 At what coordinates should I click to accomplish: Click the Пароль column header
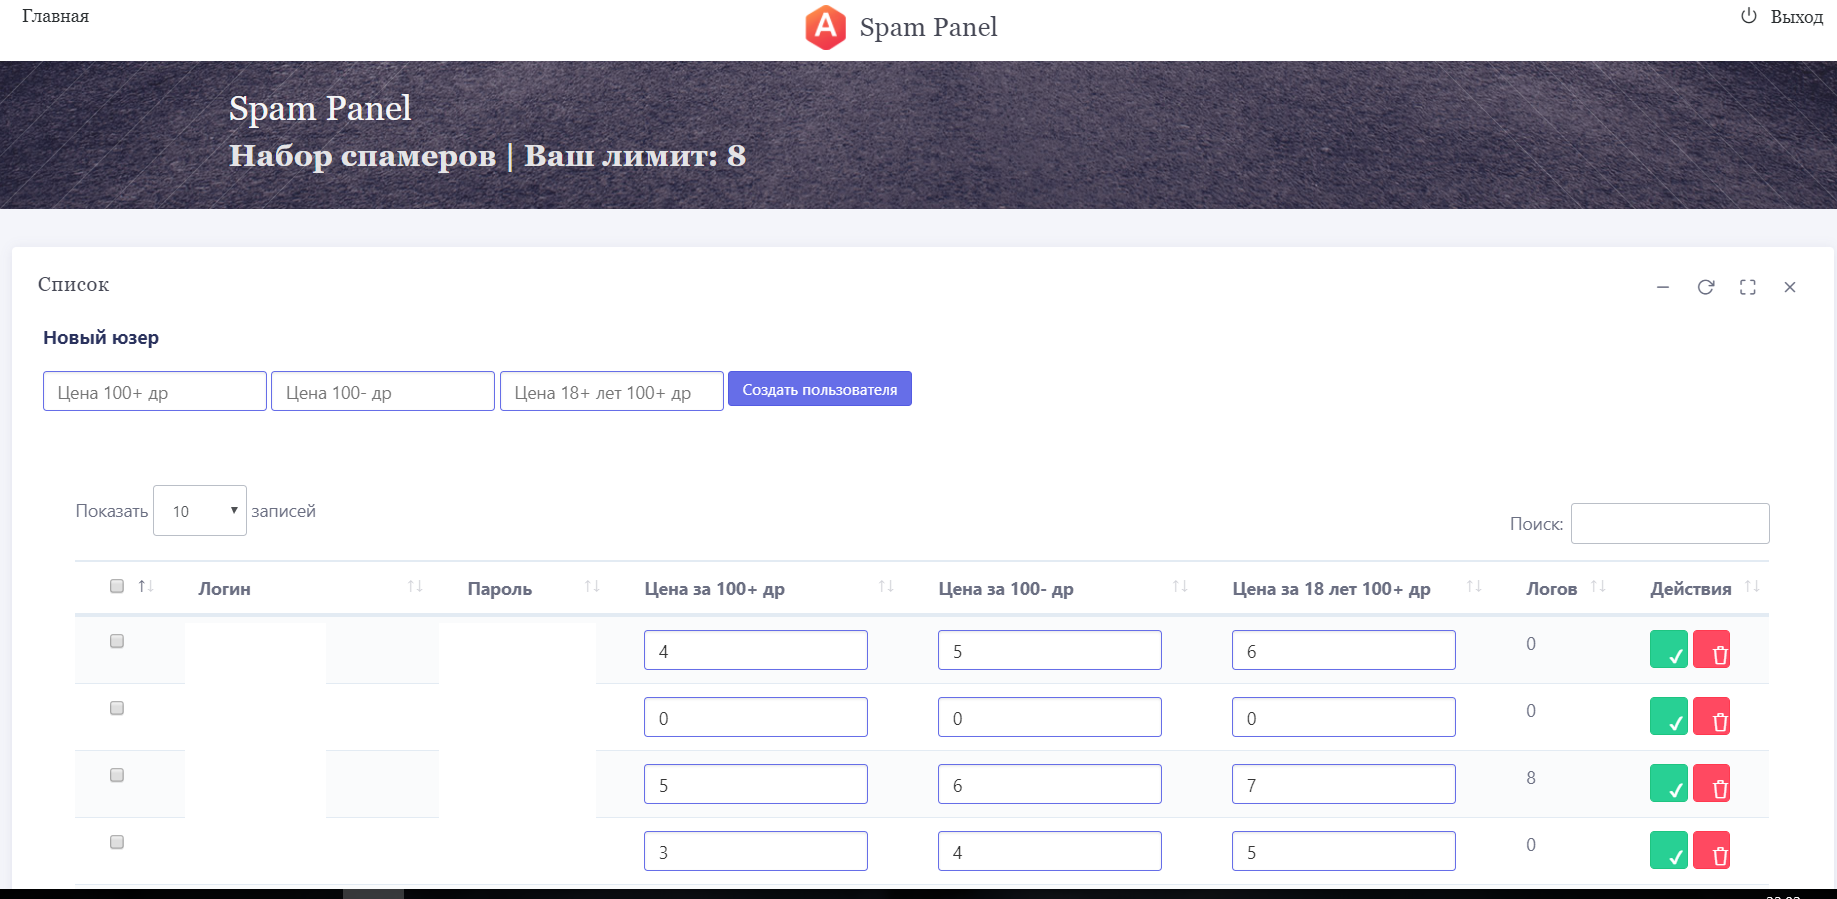[499, 589]
